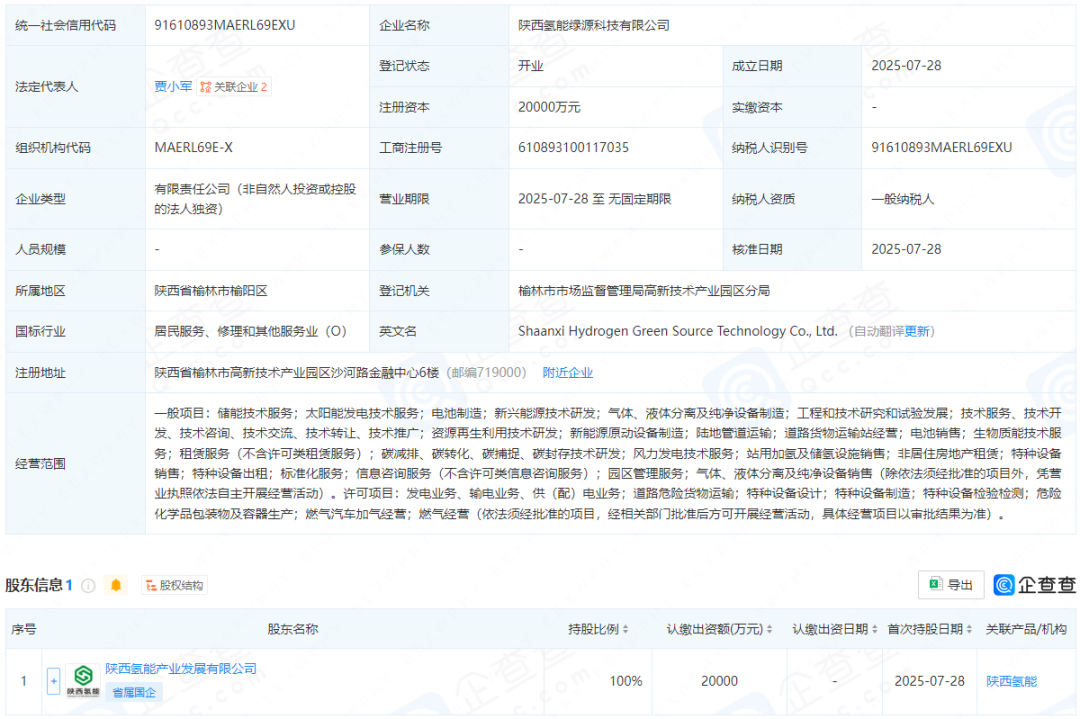
Task: Click 股东名称 column header
Action: click(293, 629)
